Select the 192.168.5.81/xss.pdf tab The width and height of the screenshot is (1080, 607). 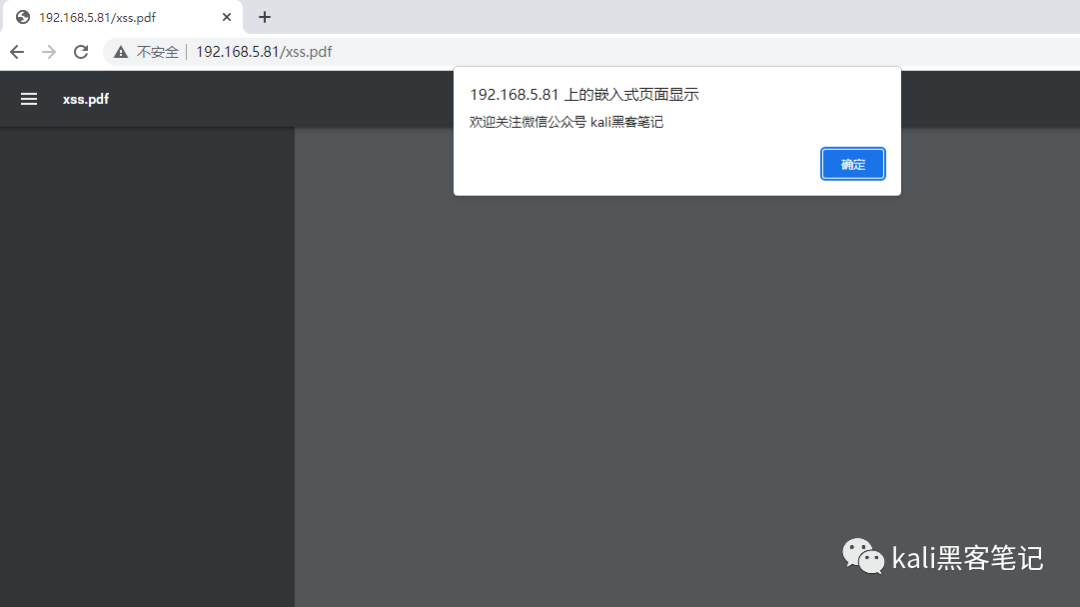coord(120,16)
